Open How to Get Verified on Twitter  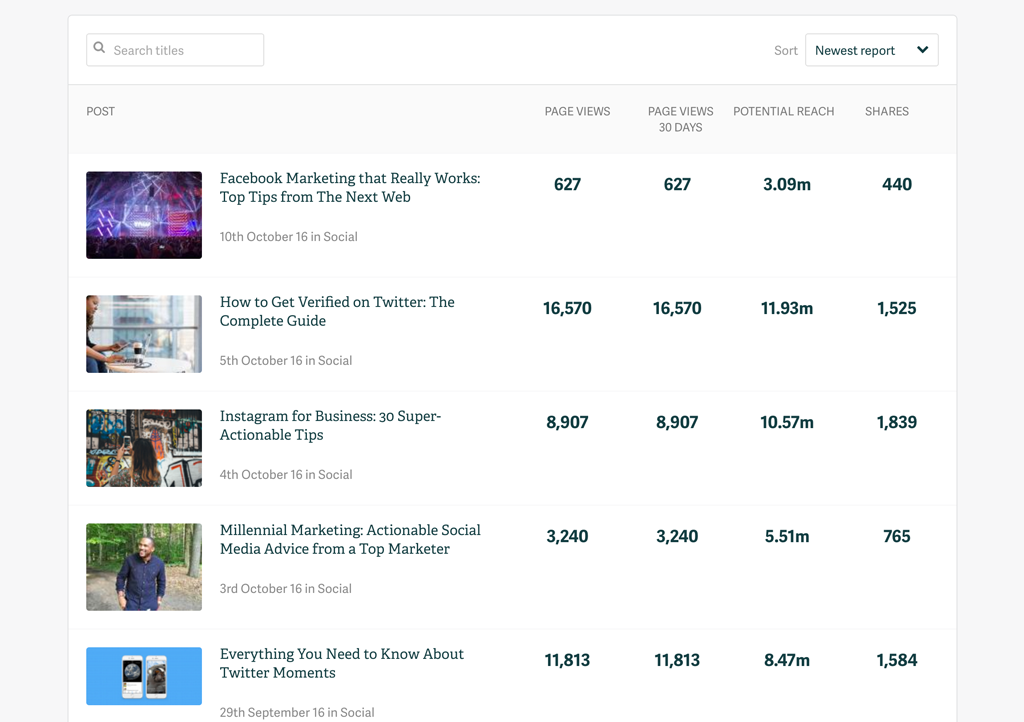[x=337, y=311]
